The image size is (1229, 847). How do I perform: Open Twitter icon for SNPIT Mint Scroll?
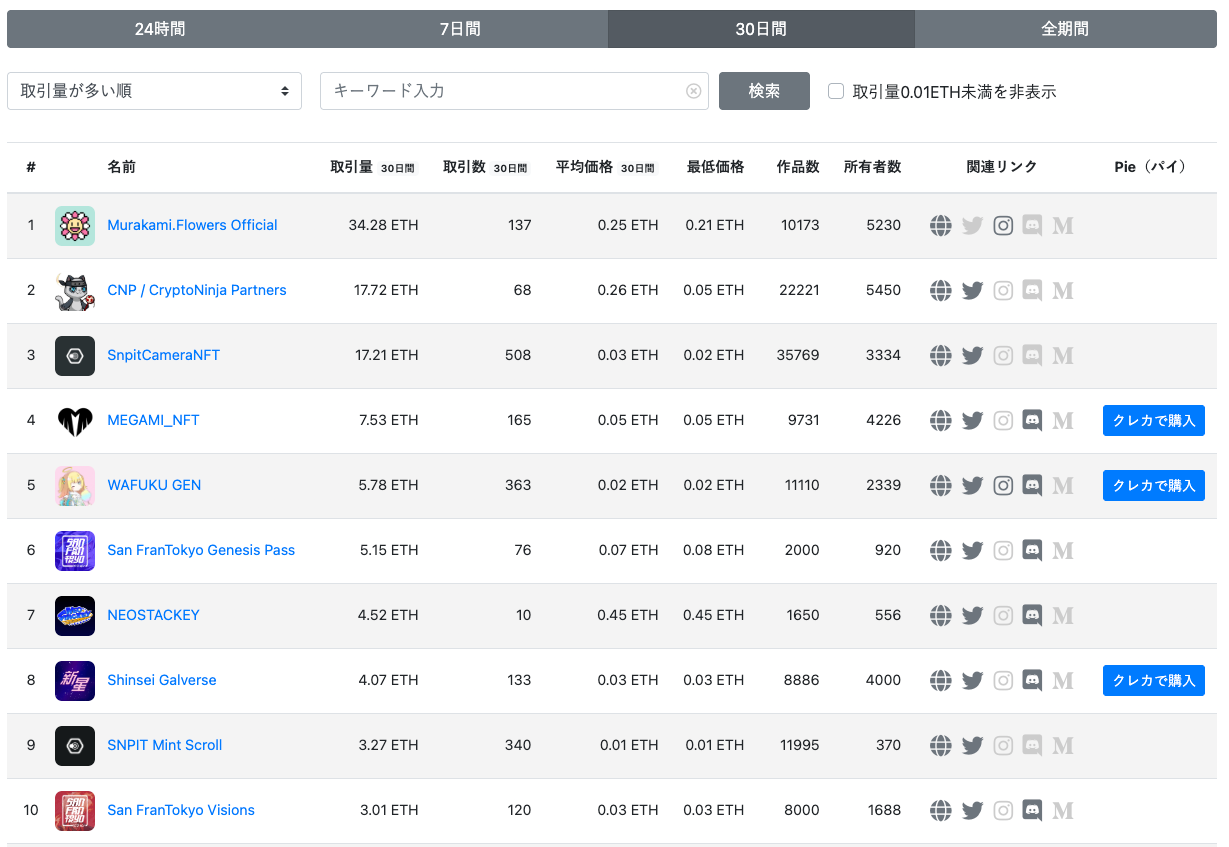pyautogui.click(x=972, y=745)
